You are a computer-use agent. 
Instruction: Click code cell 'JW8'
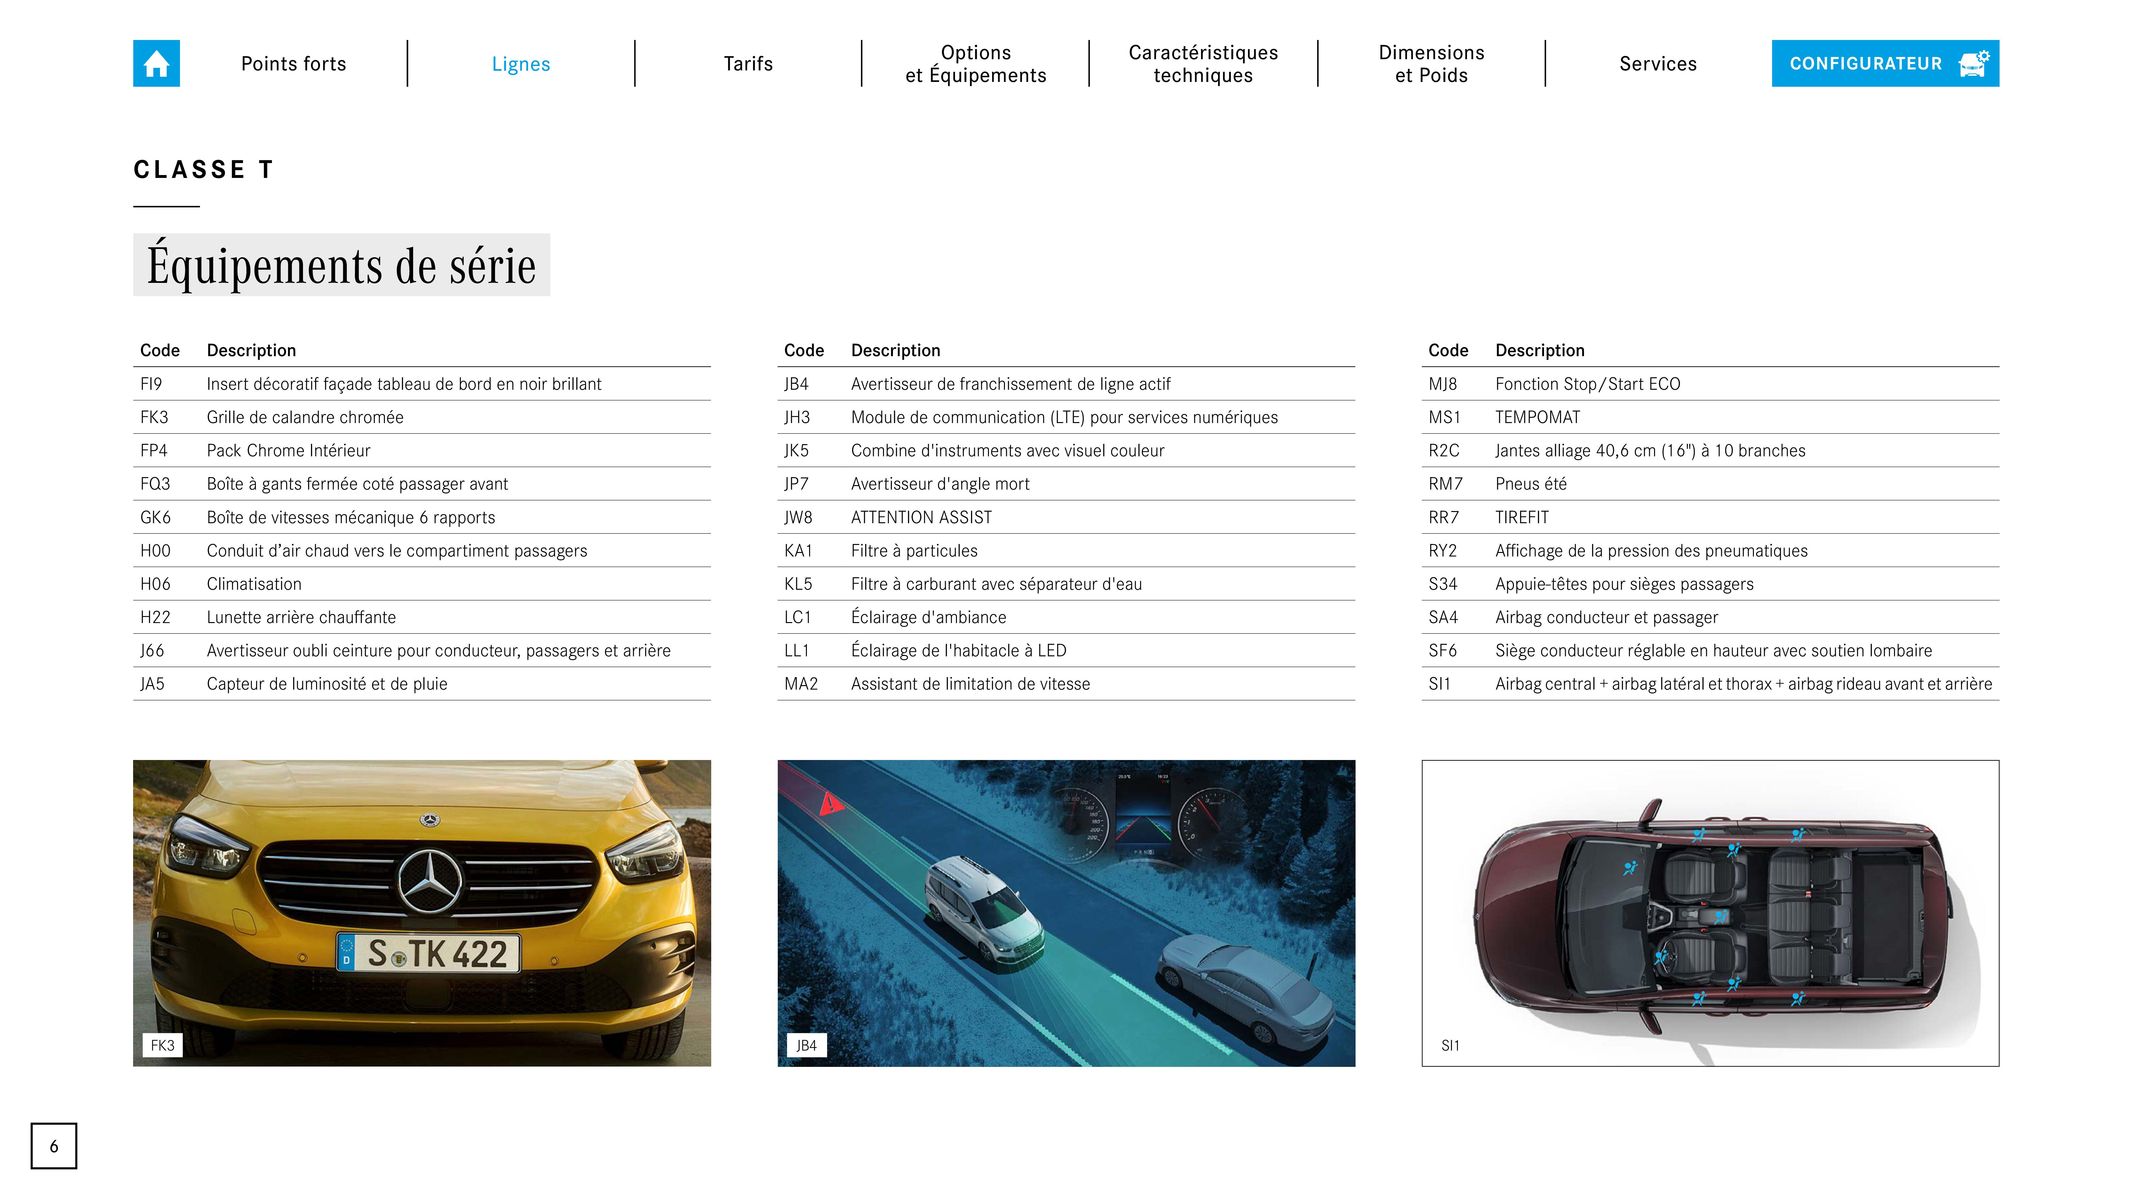point(798,517)
